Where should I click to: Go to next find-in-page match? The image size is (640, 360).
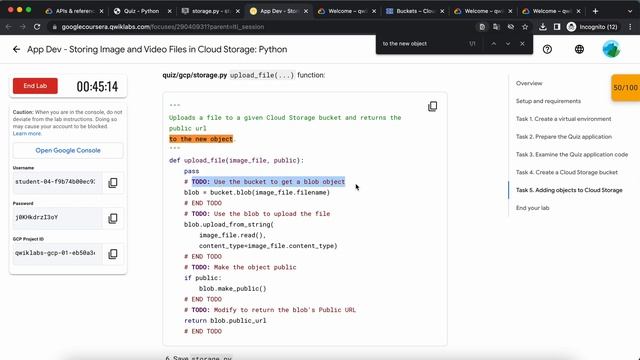pos(508,44)
